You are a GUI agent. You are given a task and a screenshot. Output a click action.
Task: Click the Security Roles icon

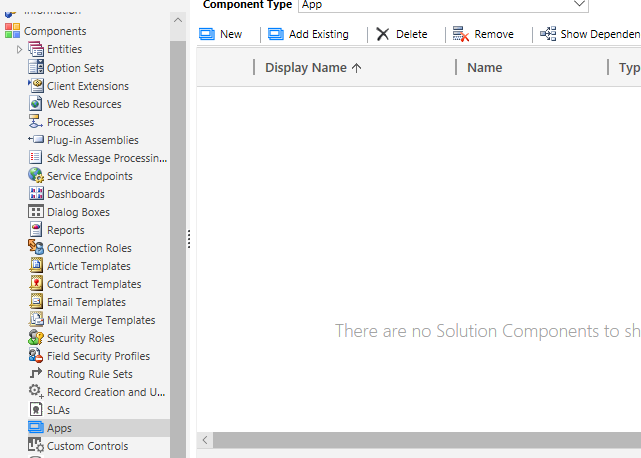point(36,338)
